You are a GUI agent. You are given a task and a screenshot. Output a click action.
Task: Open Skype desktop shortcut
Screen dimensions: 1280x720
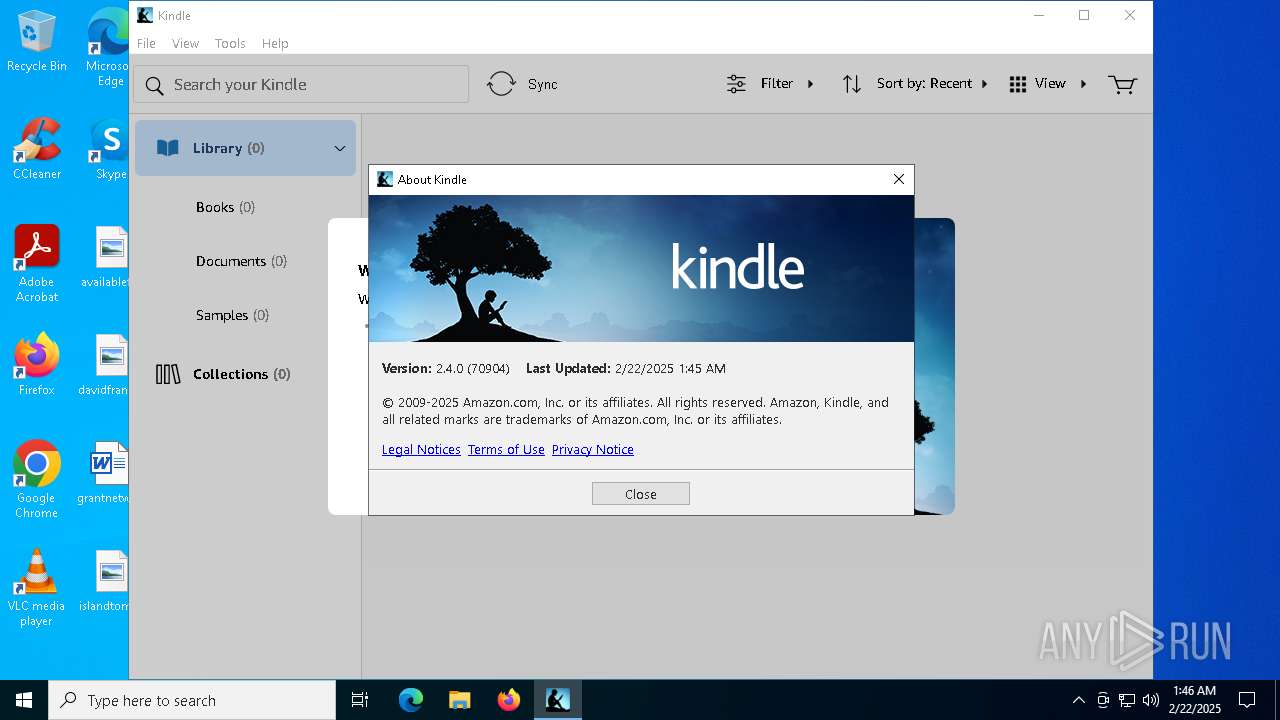pos(109,149)
